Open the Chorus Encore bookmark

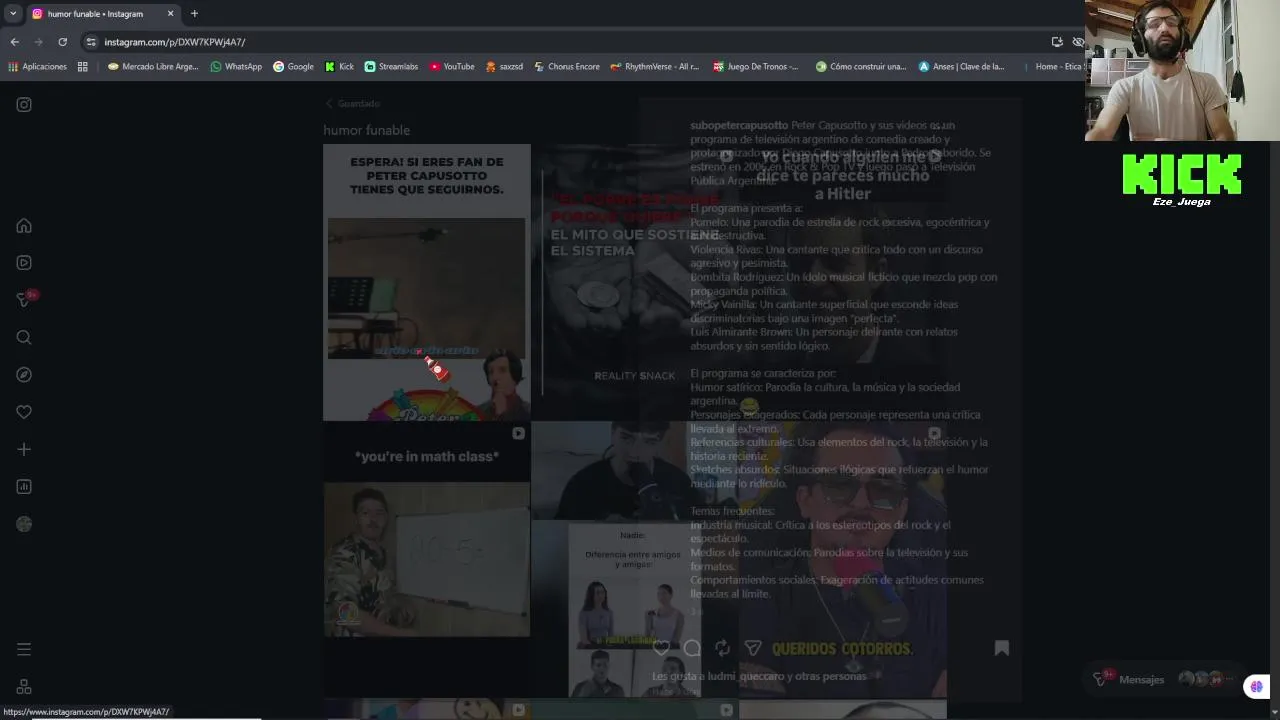tap(567, 67)
